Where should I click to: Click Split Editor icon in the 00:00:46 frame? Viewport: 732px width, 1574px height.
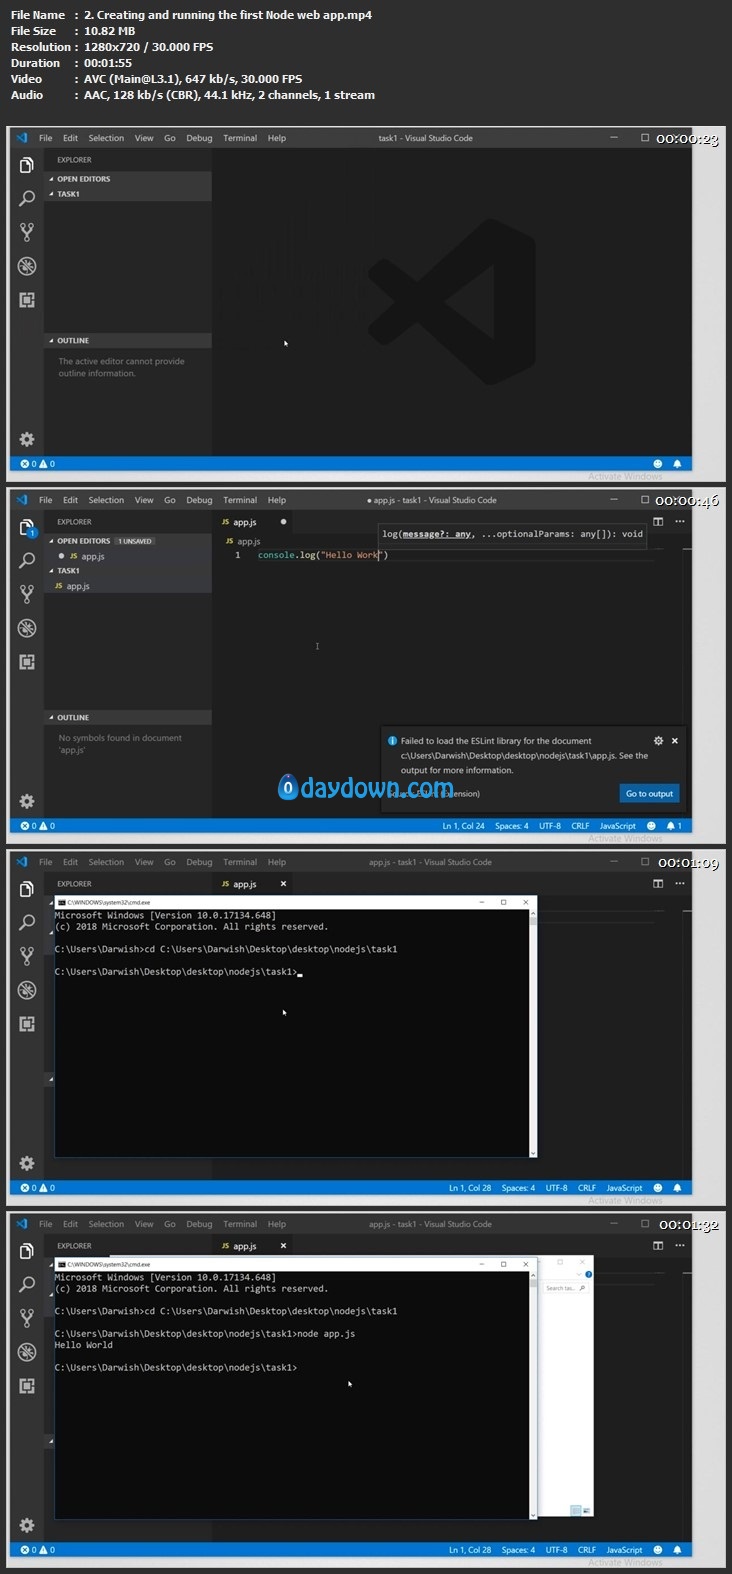tap(658, 521)
